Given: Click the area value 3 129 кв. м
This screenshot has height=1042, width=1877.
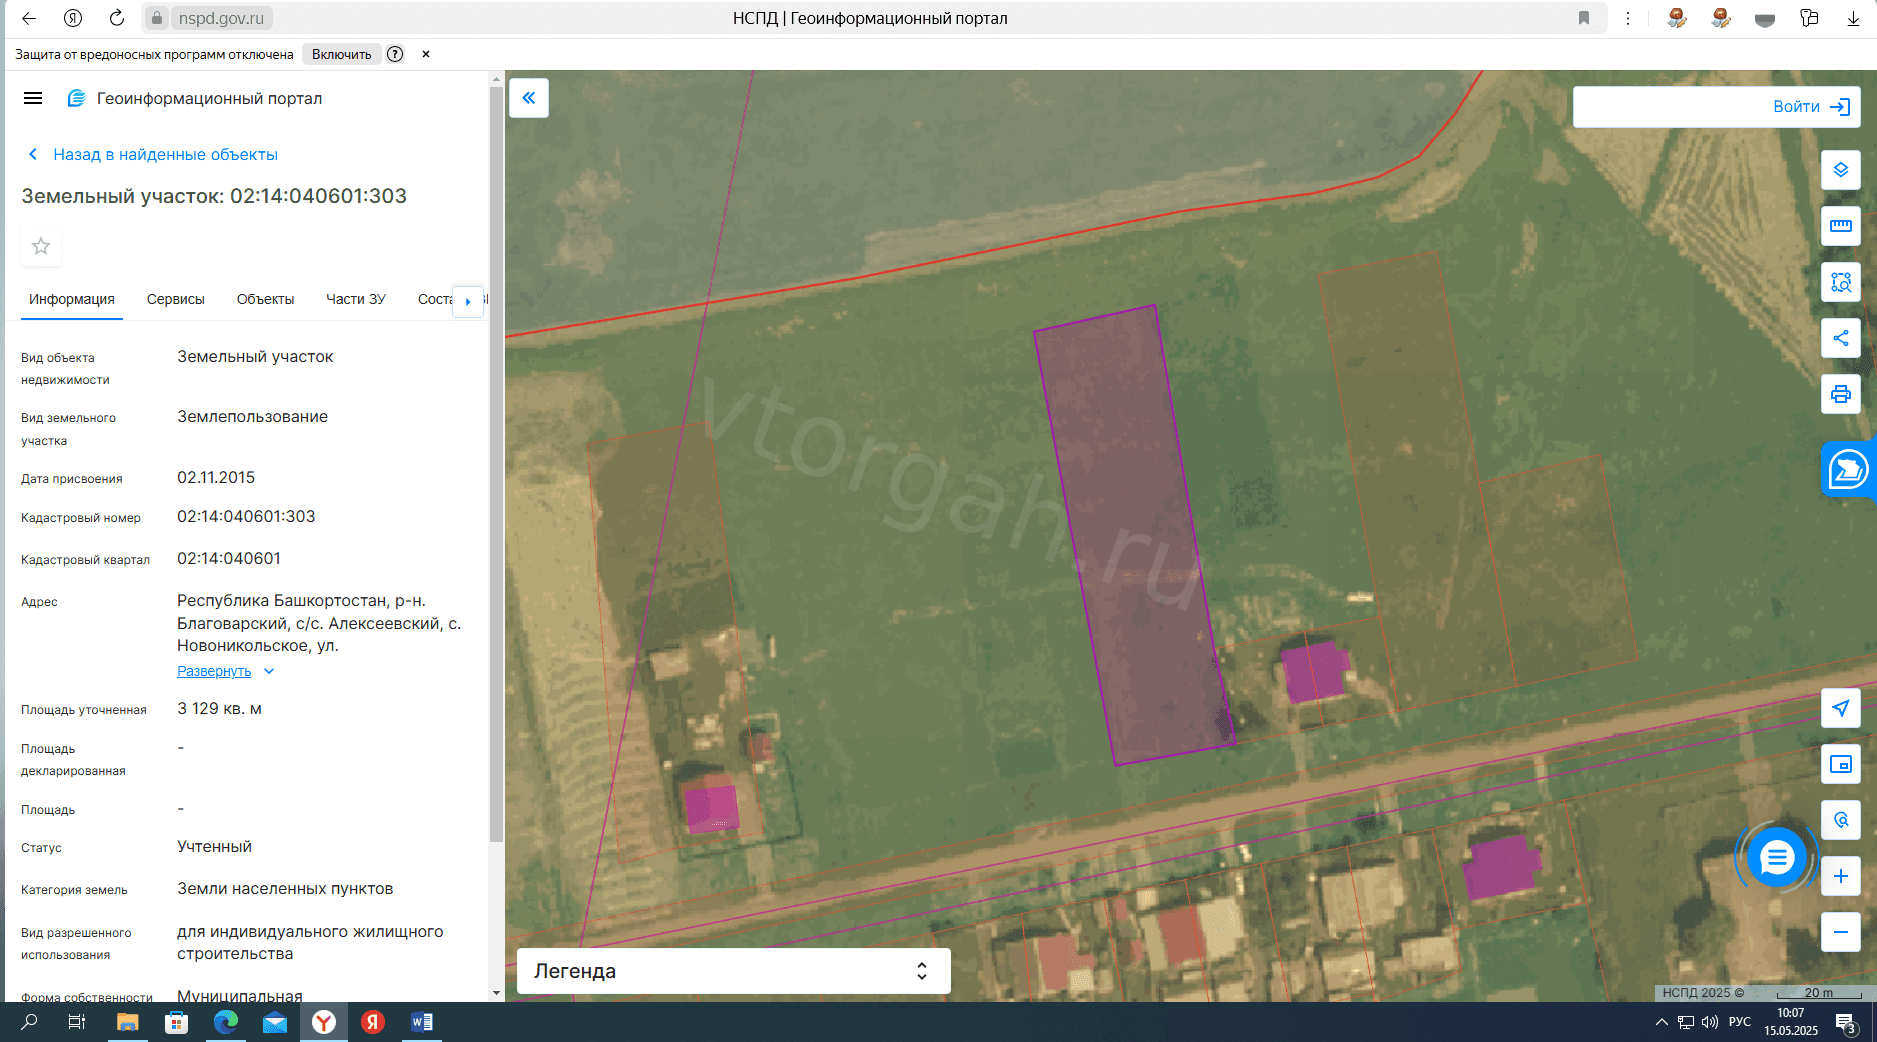Looking at the screenshot, I should 219,709.
